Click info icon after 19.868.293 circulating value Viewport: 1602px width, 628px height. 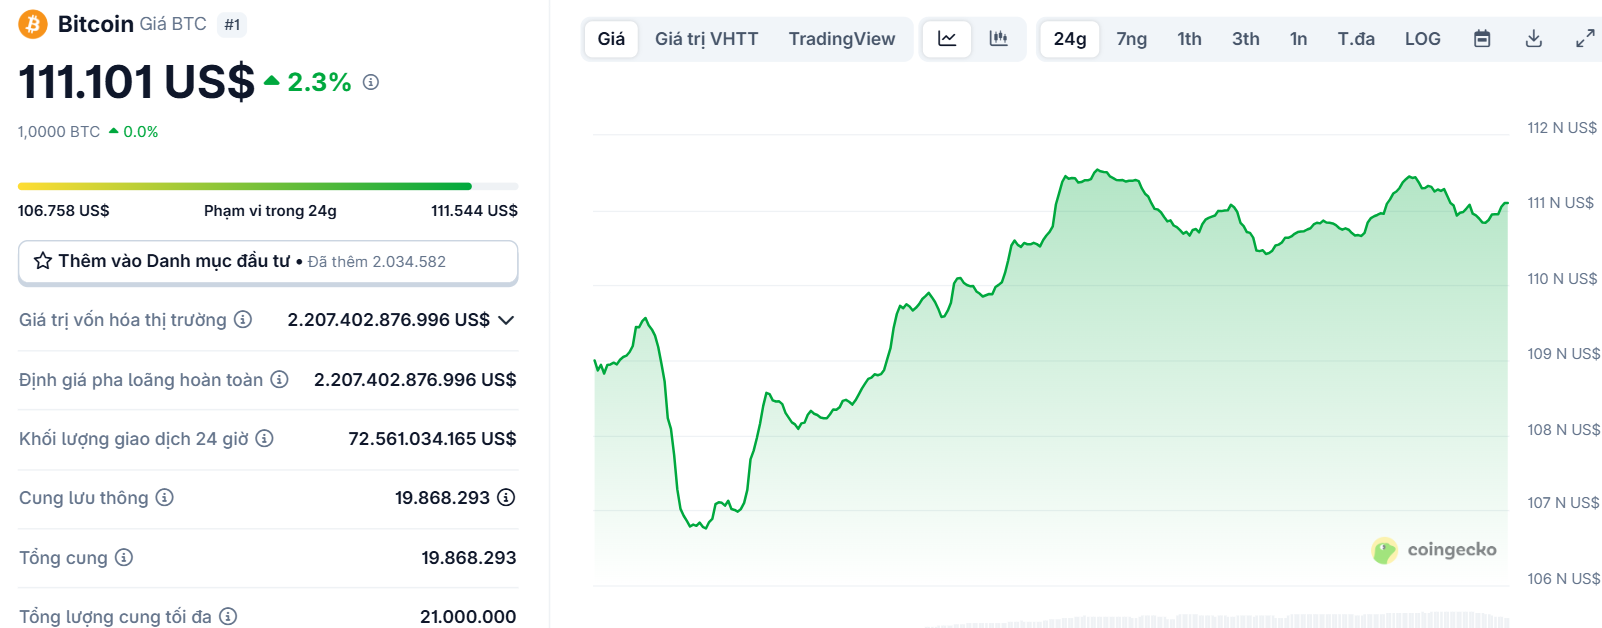[507, 497]
